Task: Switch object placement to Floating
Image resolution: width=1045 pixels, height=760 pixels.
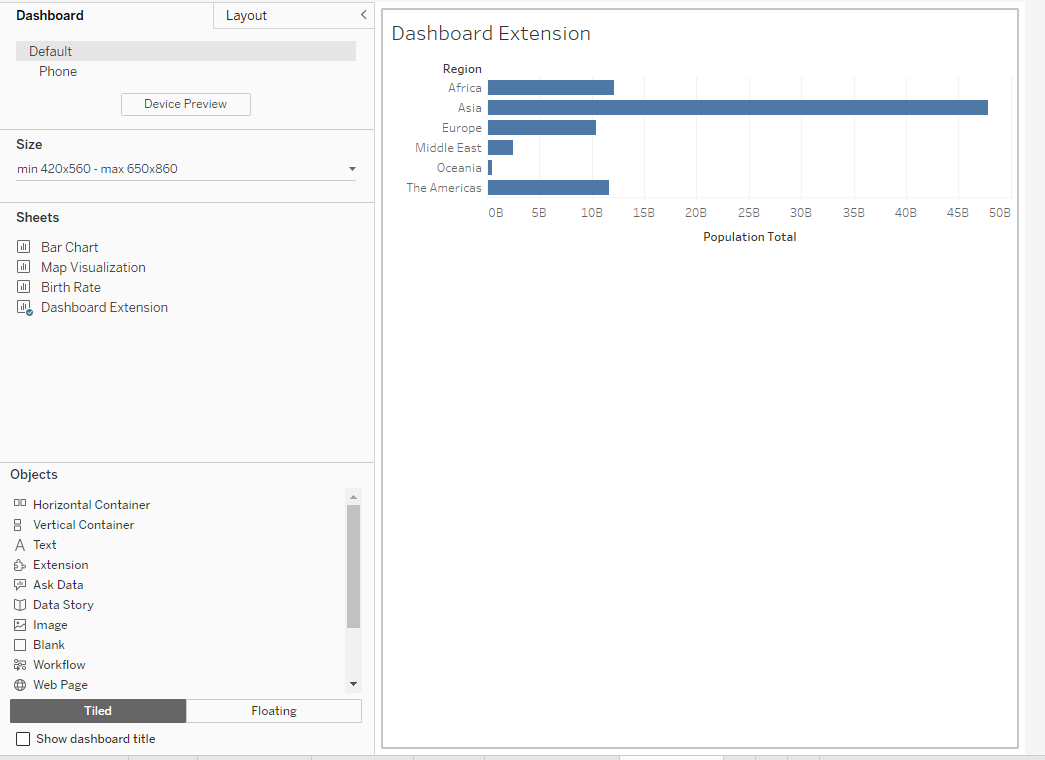Action: 273,711
